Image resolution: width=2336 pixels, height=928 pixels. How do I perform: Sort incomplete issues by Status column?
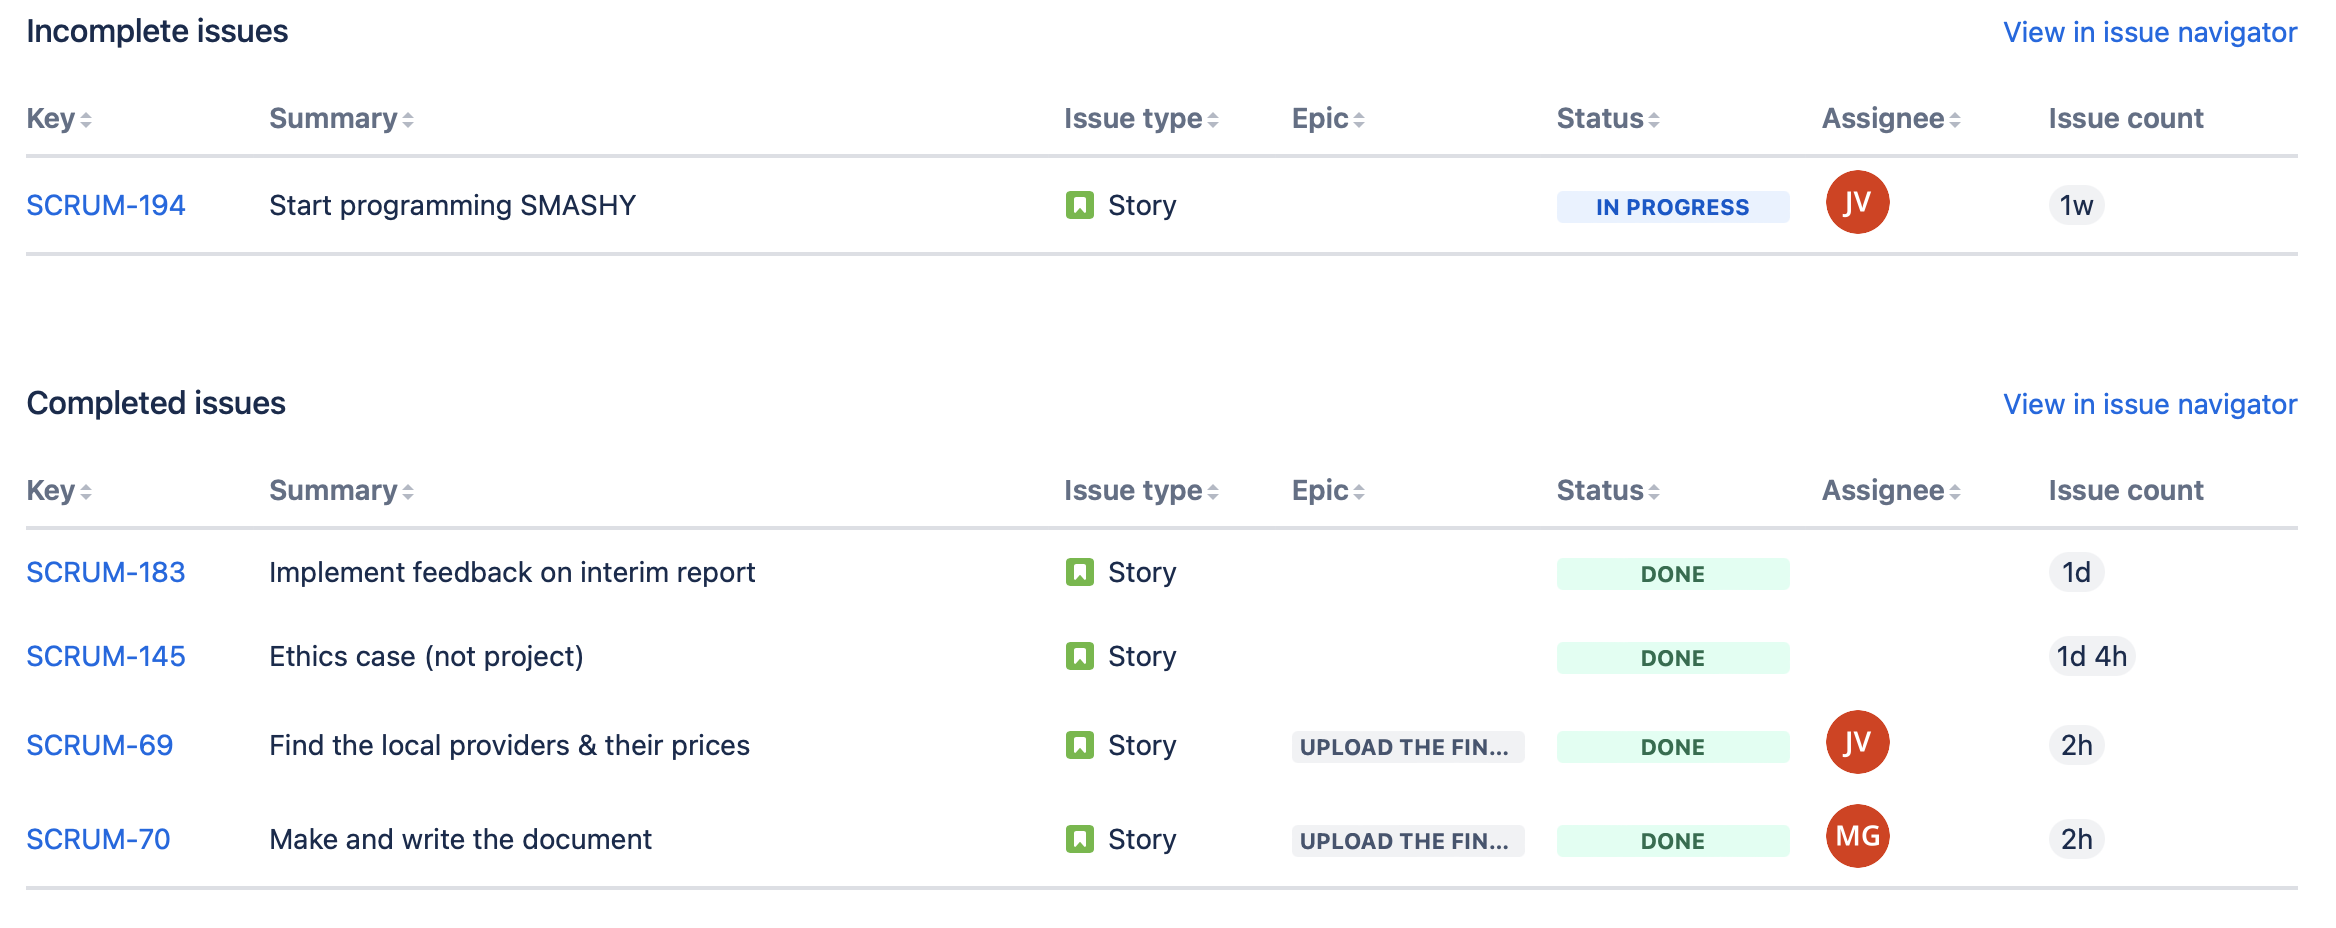click(1607, 119)
